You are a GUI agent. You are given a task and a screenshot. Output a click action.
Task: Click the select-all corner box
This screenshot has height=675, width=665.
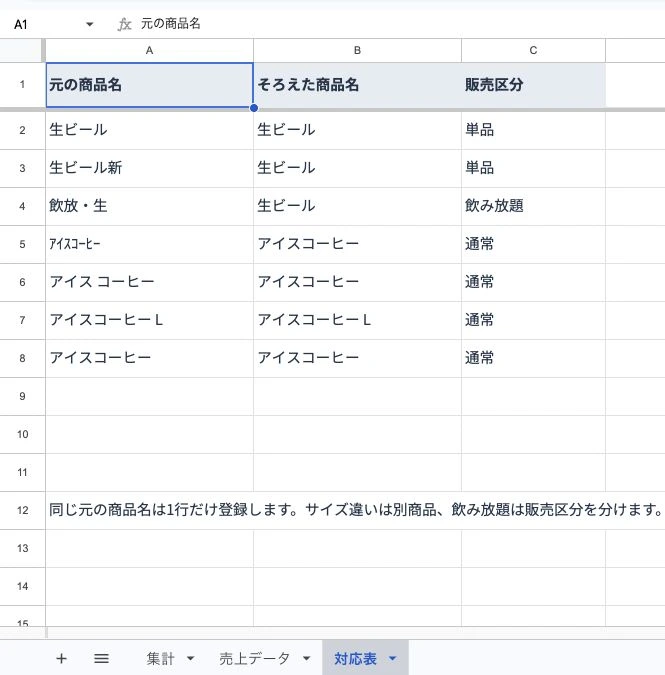[22, 50]
